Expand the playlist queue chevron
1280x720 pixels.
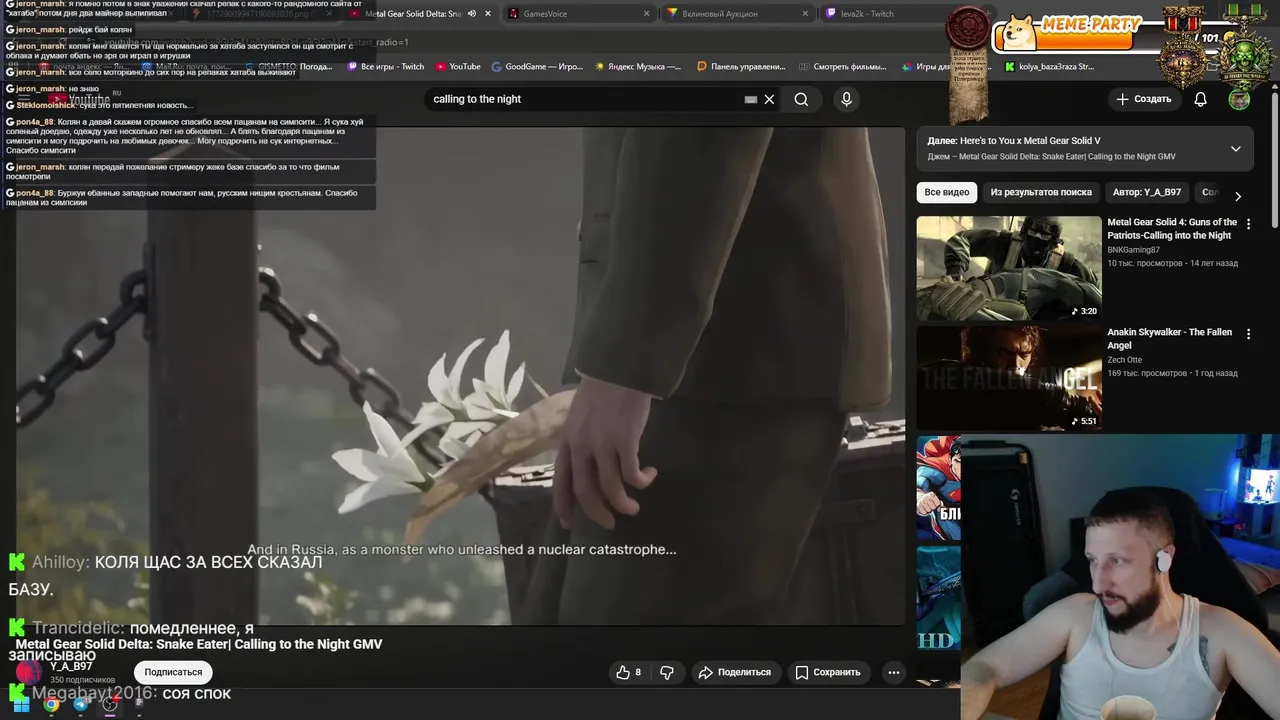pyautogui.click(x=1236, y=148)
